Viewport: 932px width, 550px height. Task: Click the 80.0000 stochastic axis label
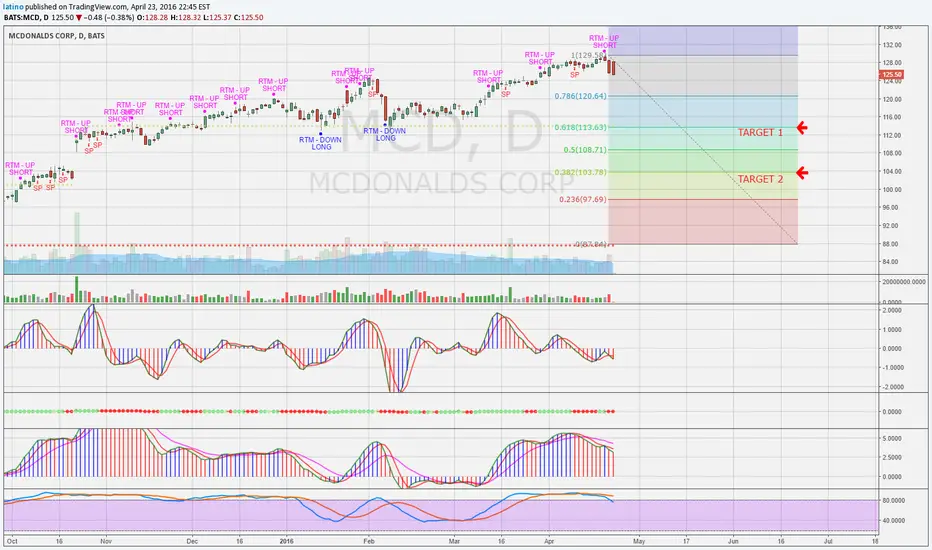pyautogui.click(x=893, y=501)
